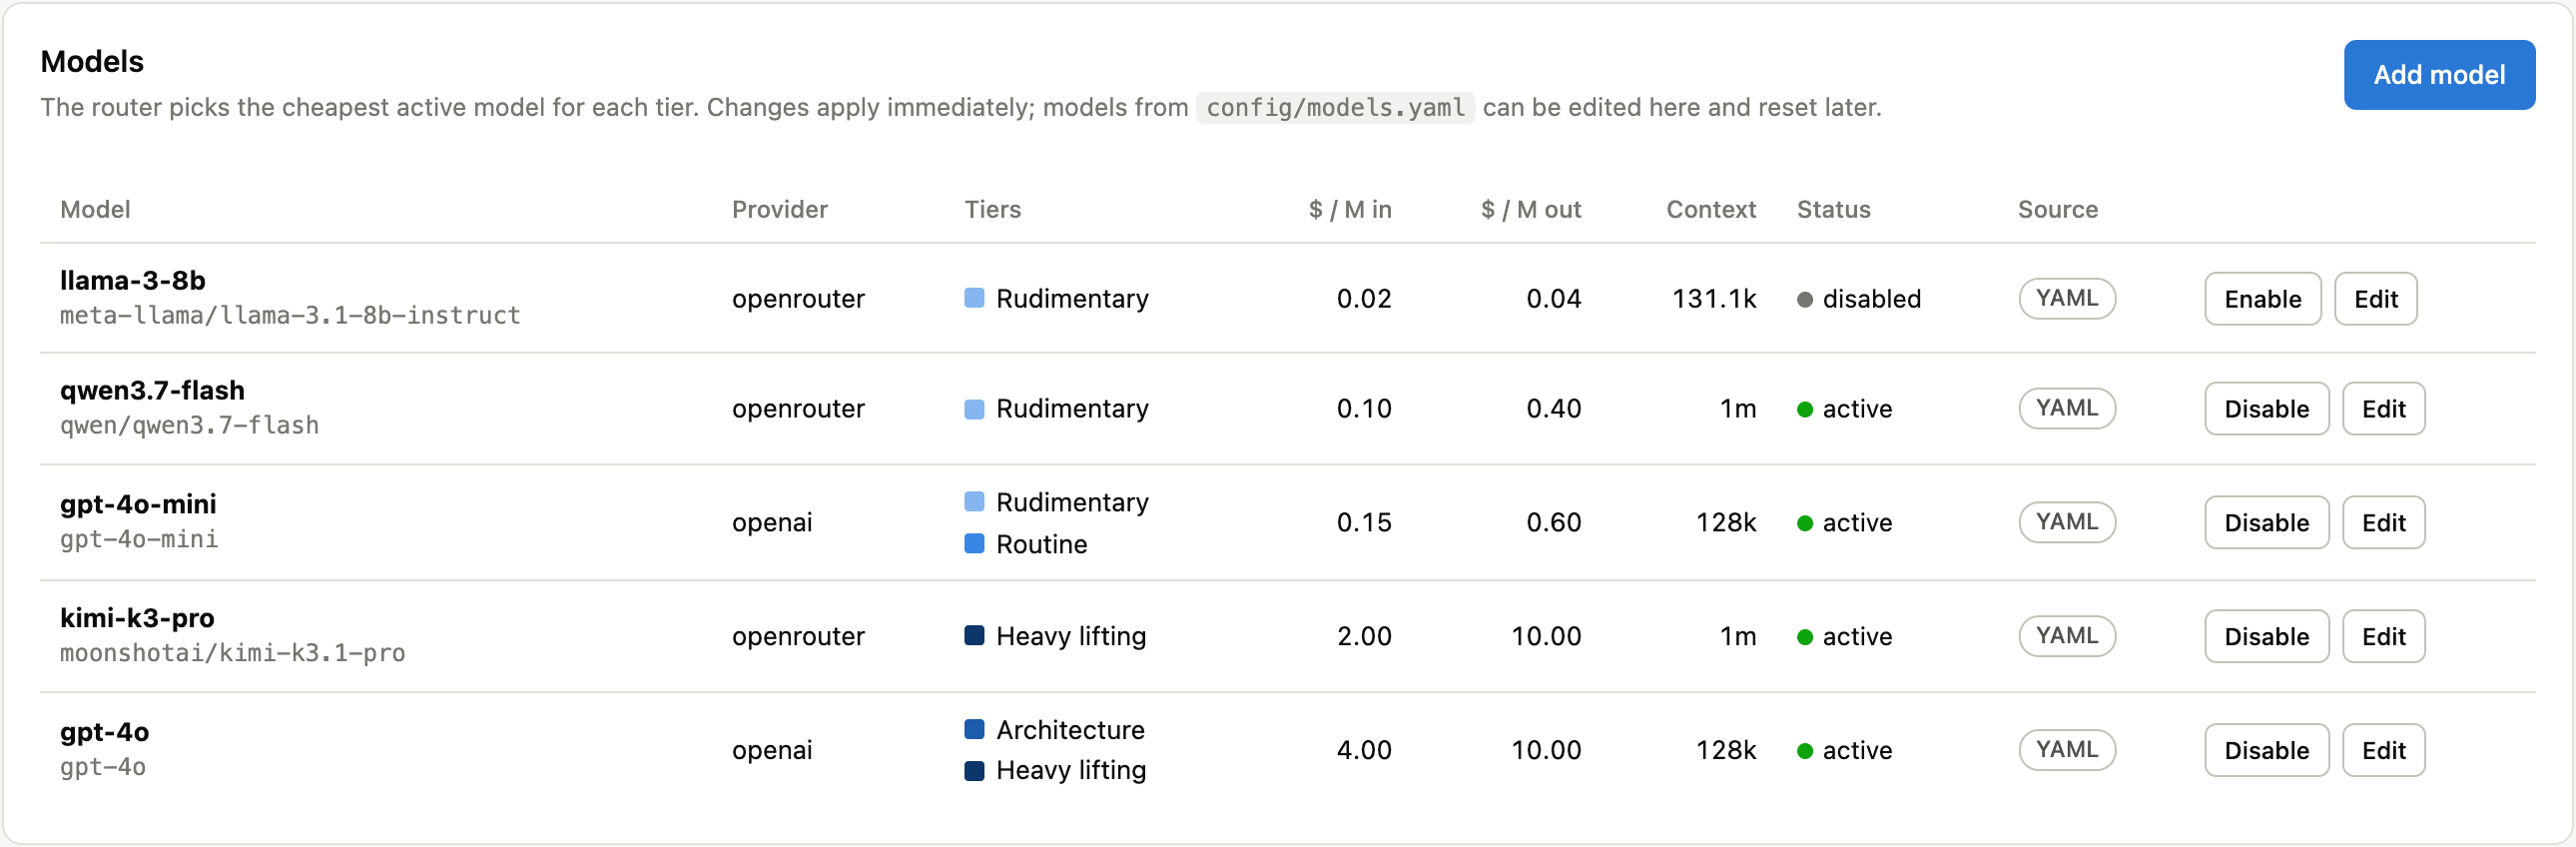Click the Context column header
The width and height of the screenshot is (2576, 847).
(x=1711, y=210)
